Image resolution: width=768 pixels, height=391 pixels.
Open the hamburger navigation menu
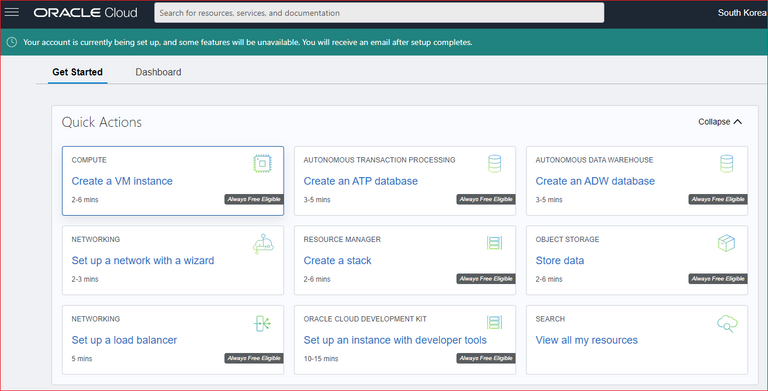pyautogui.click(x=12, y=12)
